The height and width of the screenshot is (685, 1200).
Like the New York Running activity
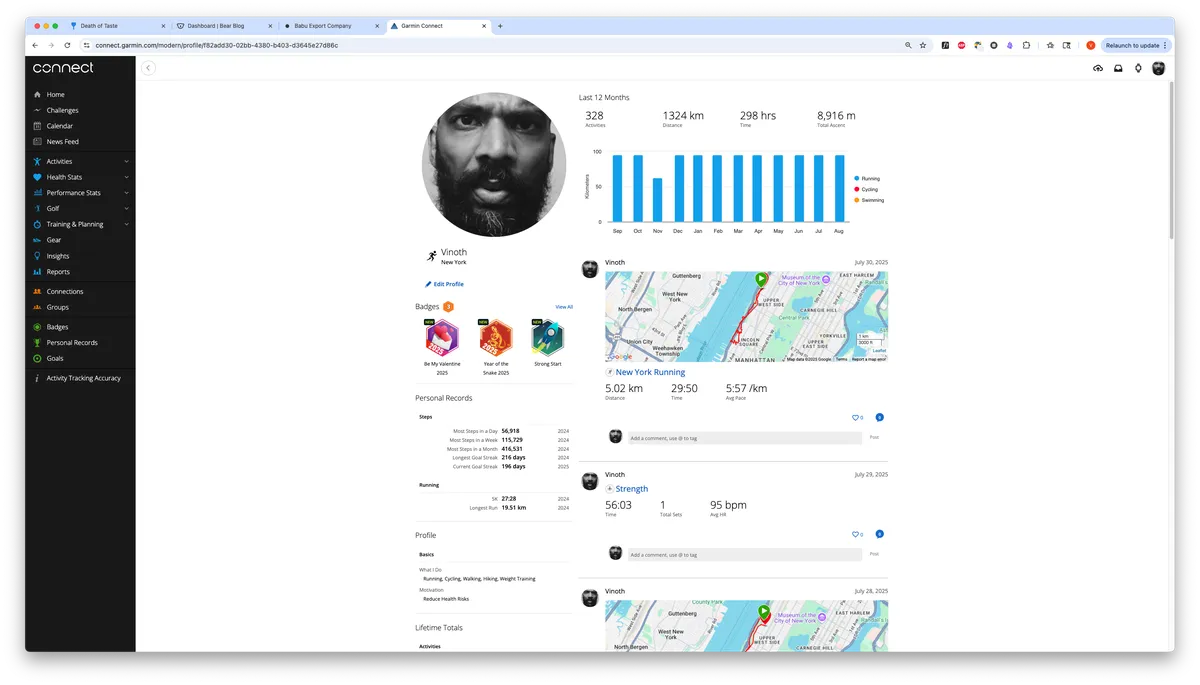tap(857, 418)
